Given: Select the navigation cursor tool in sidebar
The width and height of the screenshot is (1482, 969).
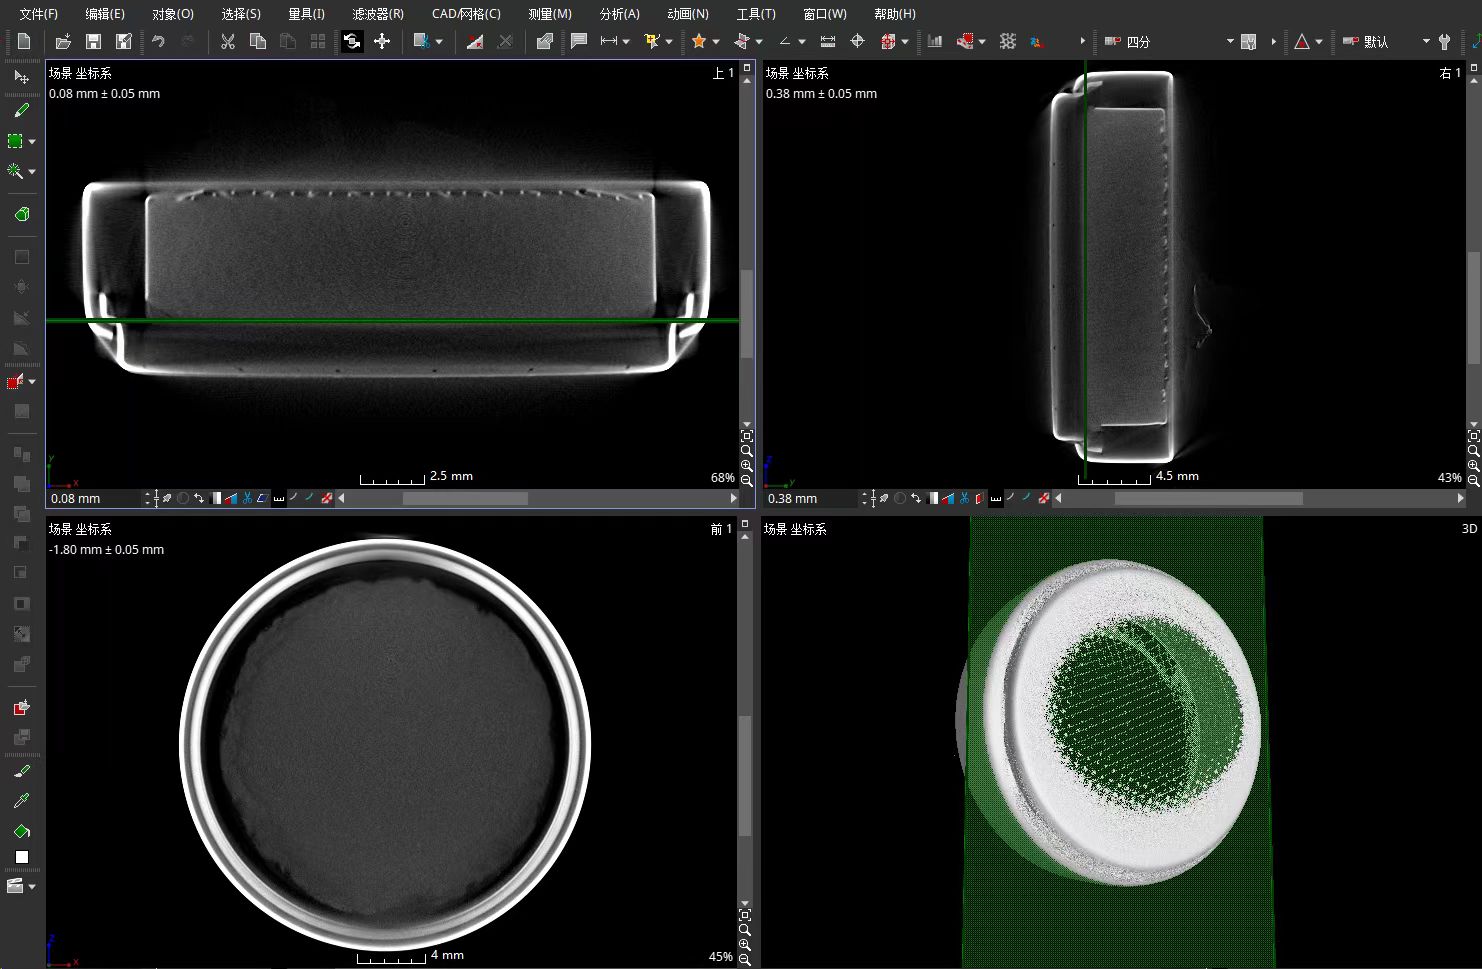Looking at the screenshot, I should [21, 77].
